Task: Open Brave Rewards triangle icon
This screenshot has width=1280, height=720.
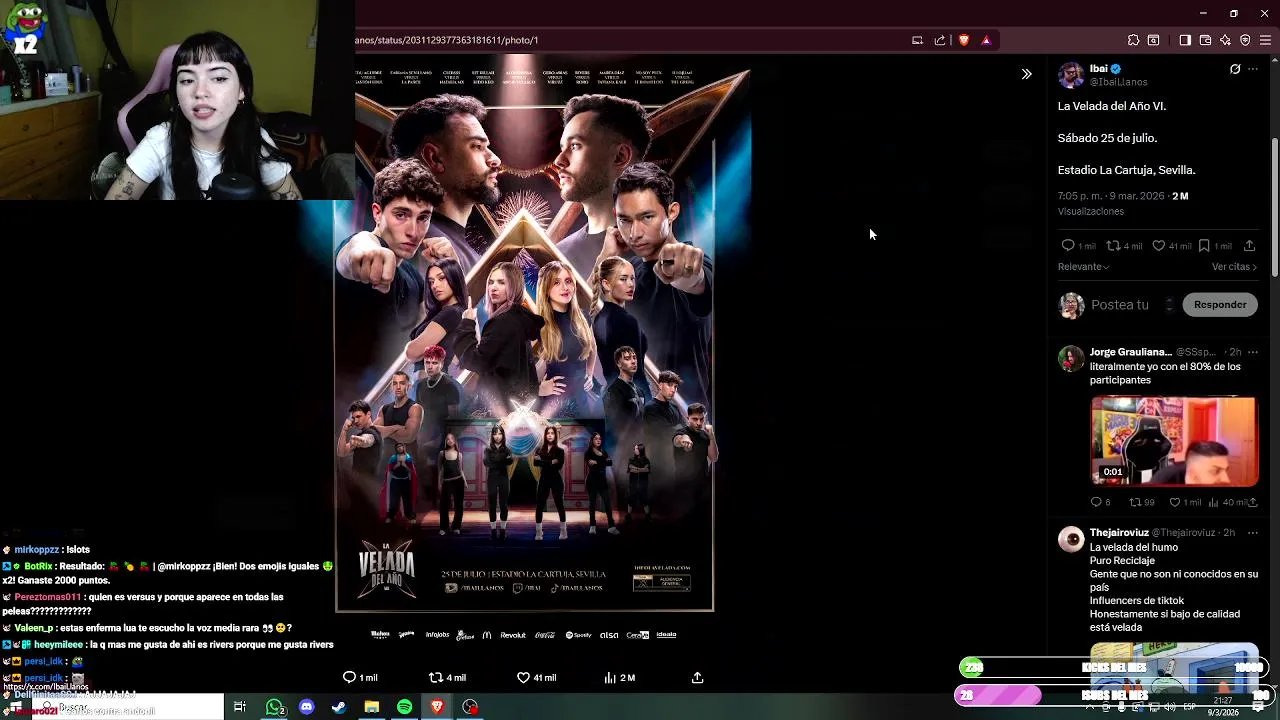Action: coord(986,40)
